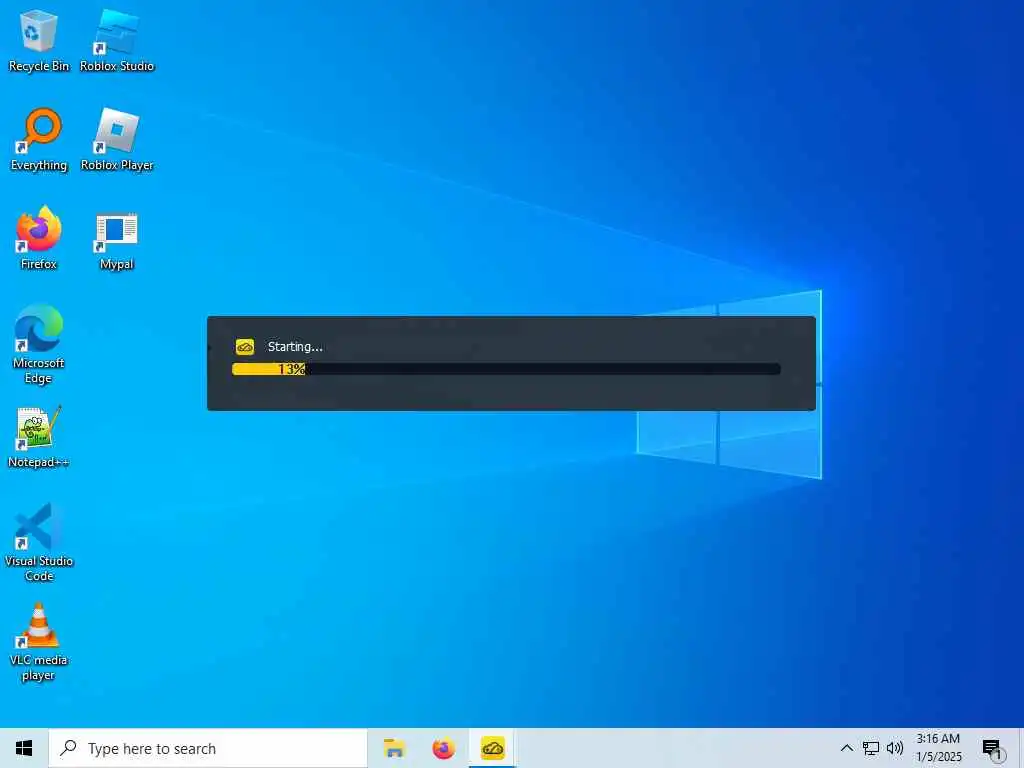Viewport: 1024px width, 768px height.
Task: Select the Notepad++ desktop shortcut
Action: 39,437
